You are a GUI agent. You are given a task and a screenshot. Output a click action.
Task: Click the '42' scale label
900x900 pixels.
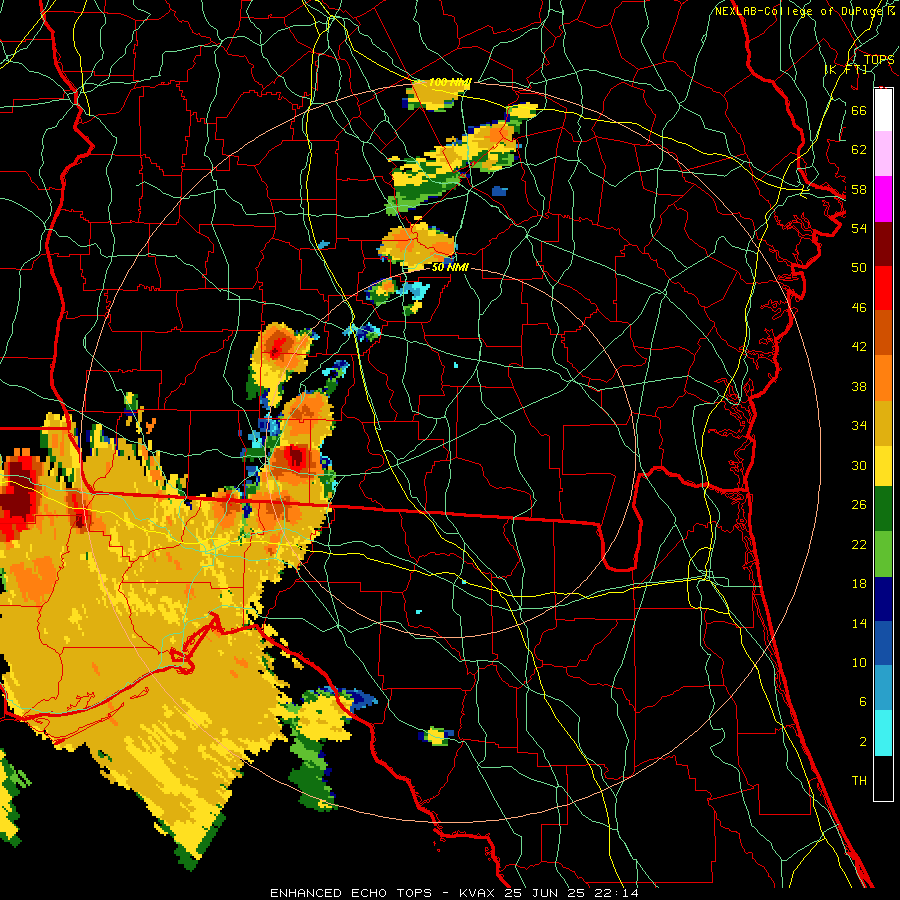859,347
